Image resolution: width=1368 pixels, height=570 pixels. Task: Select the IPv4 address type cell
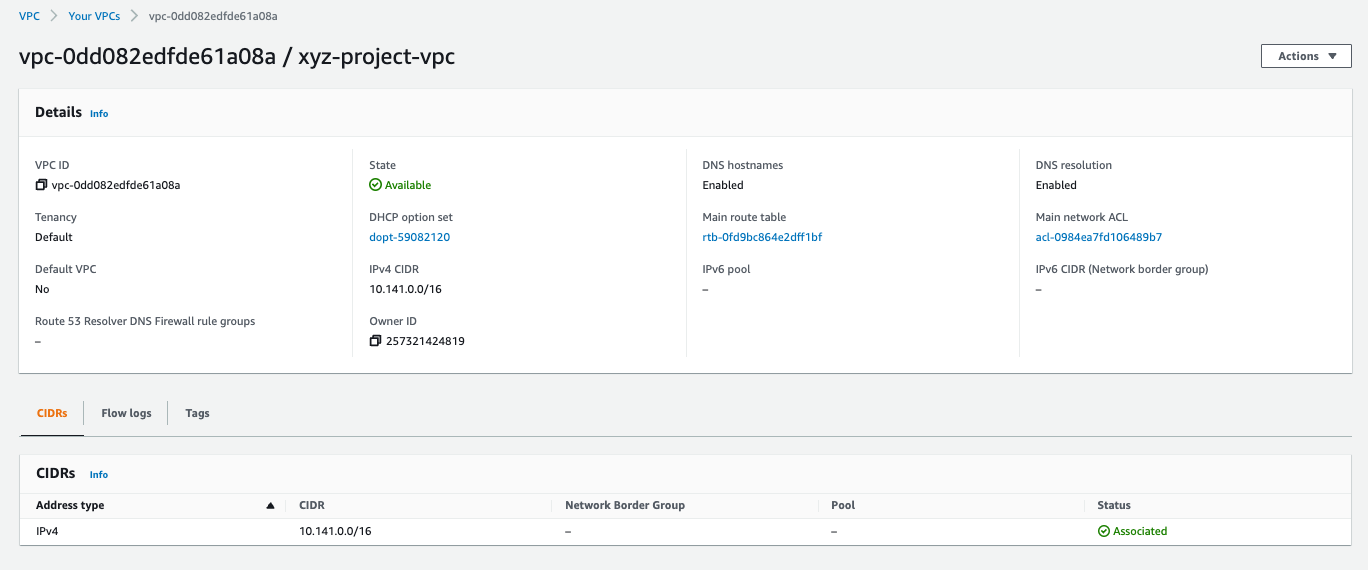pos(47,531)
